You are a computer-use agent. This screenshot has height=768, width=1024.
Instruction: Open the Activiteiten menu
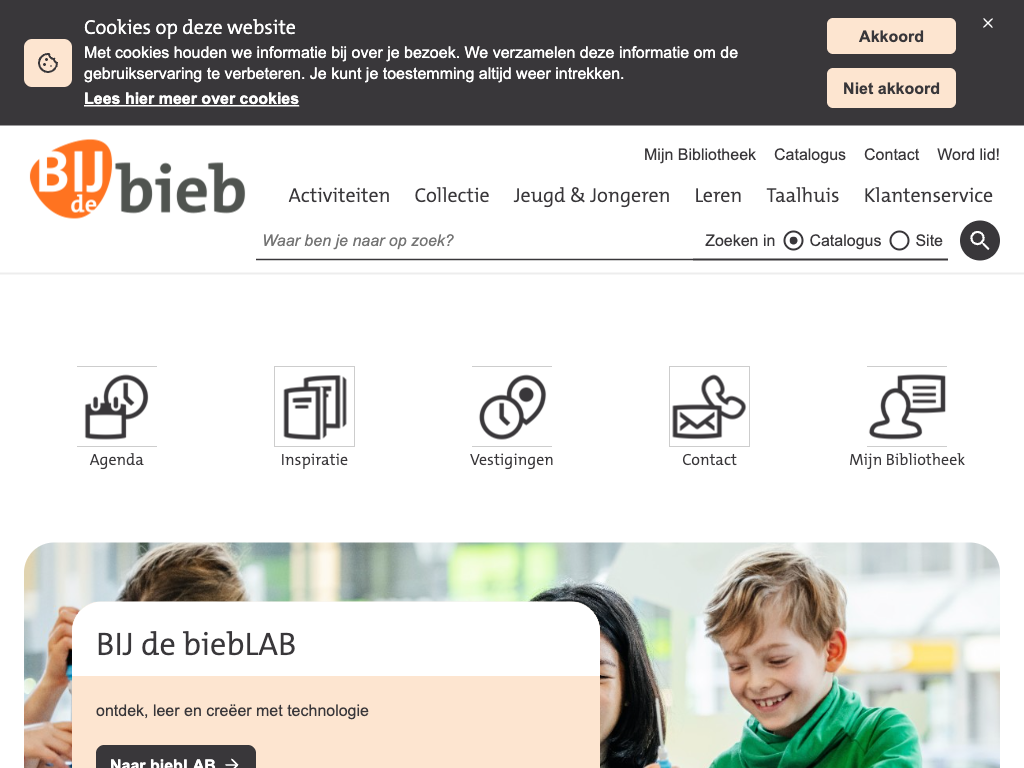(x=339, y=195)
